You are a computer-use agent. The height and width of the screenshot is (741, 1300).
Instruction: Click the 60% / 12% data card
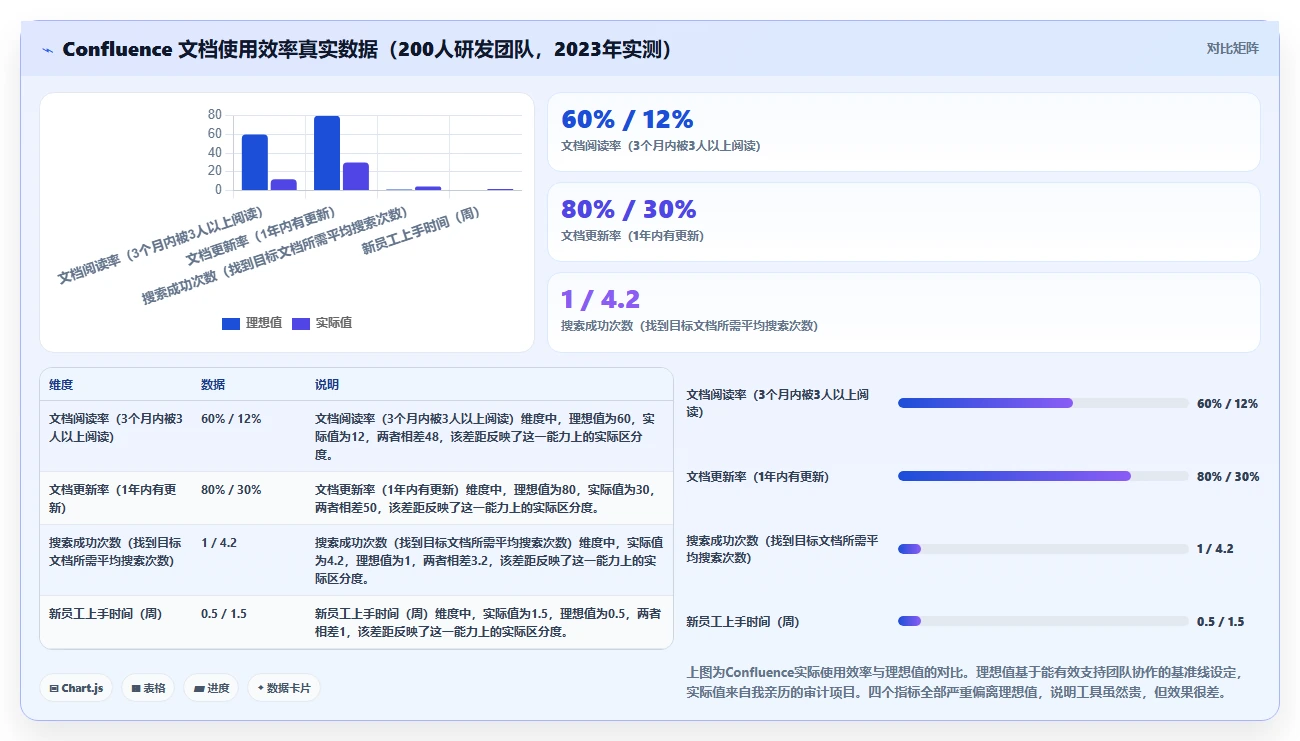(x=904, y=132)
